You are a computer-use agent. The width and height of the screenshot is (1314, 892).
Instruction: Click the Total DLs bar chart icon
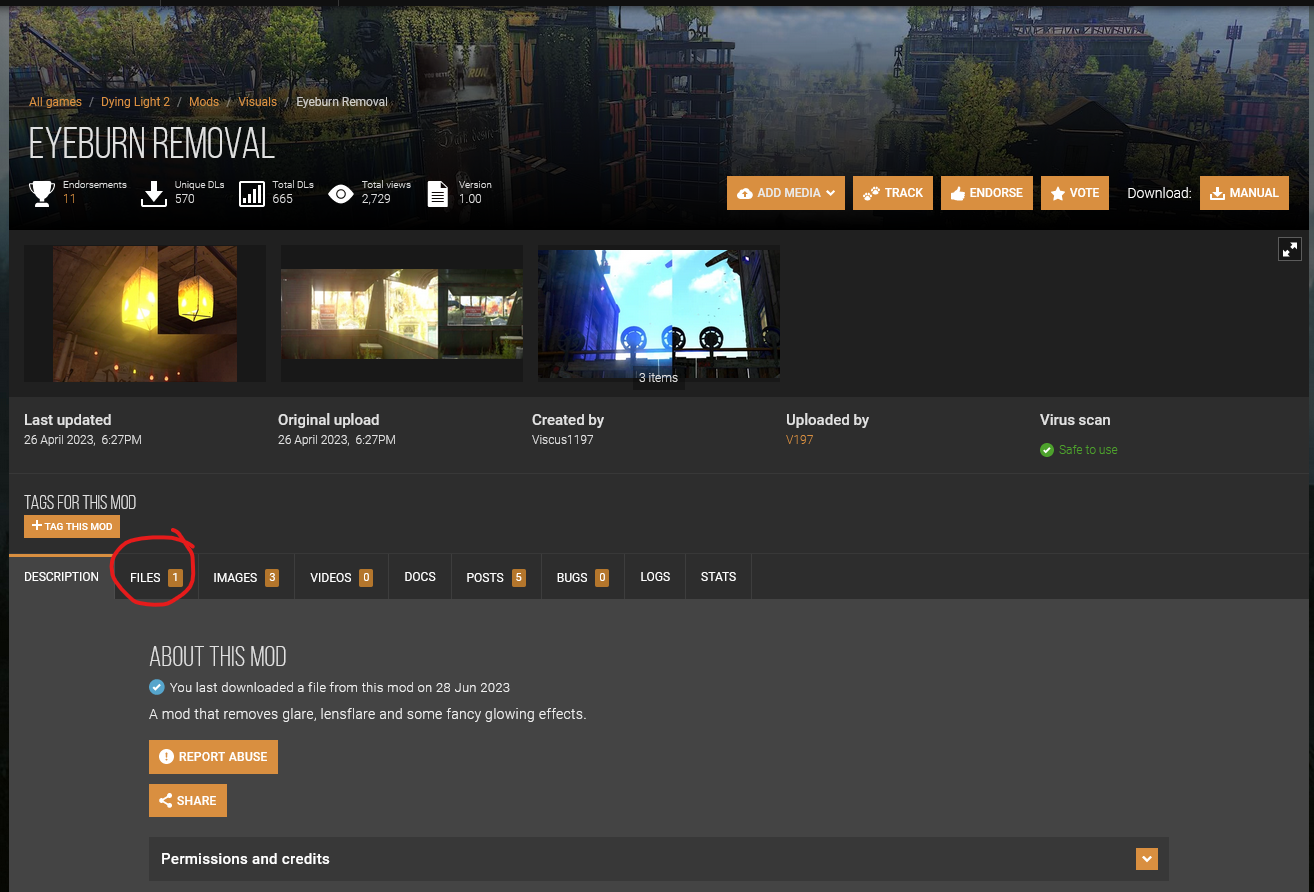(x=252, y=193)
